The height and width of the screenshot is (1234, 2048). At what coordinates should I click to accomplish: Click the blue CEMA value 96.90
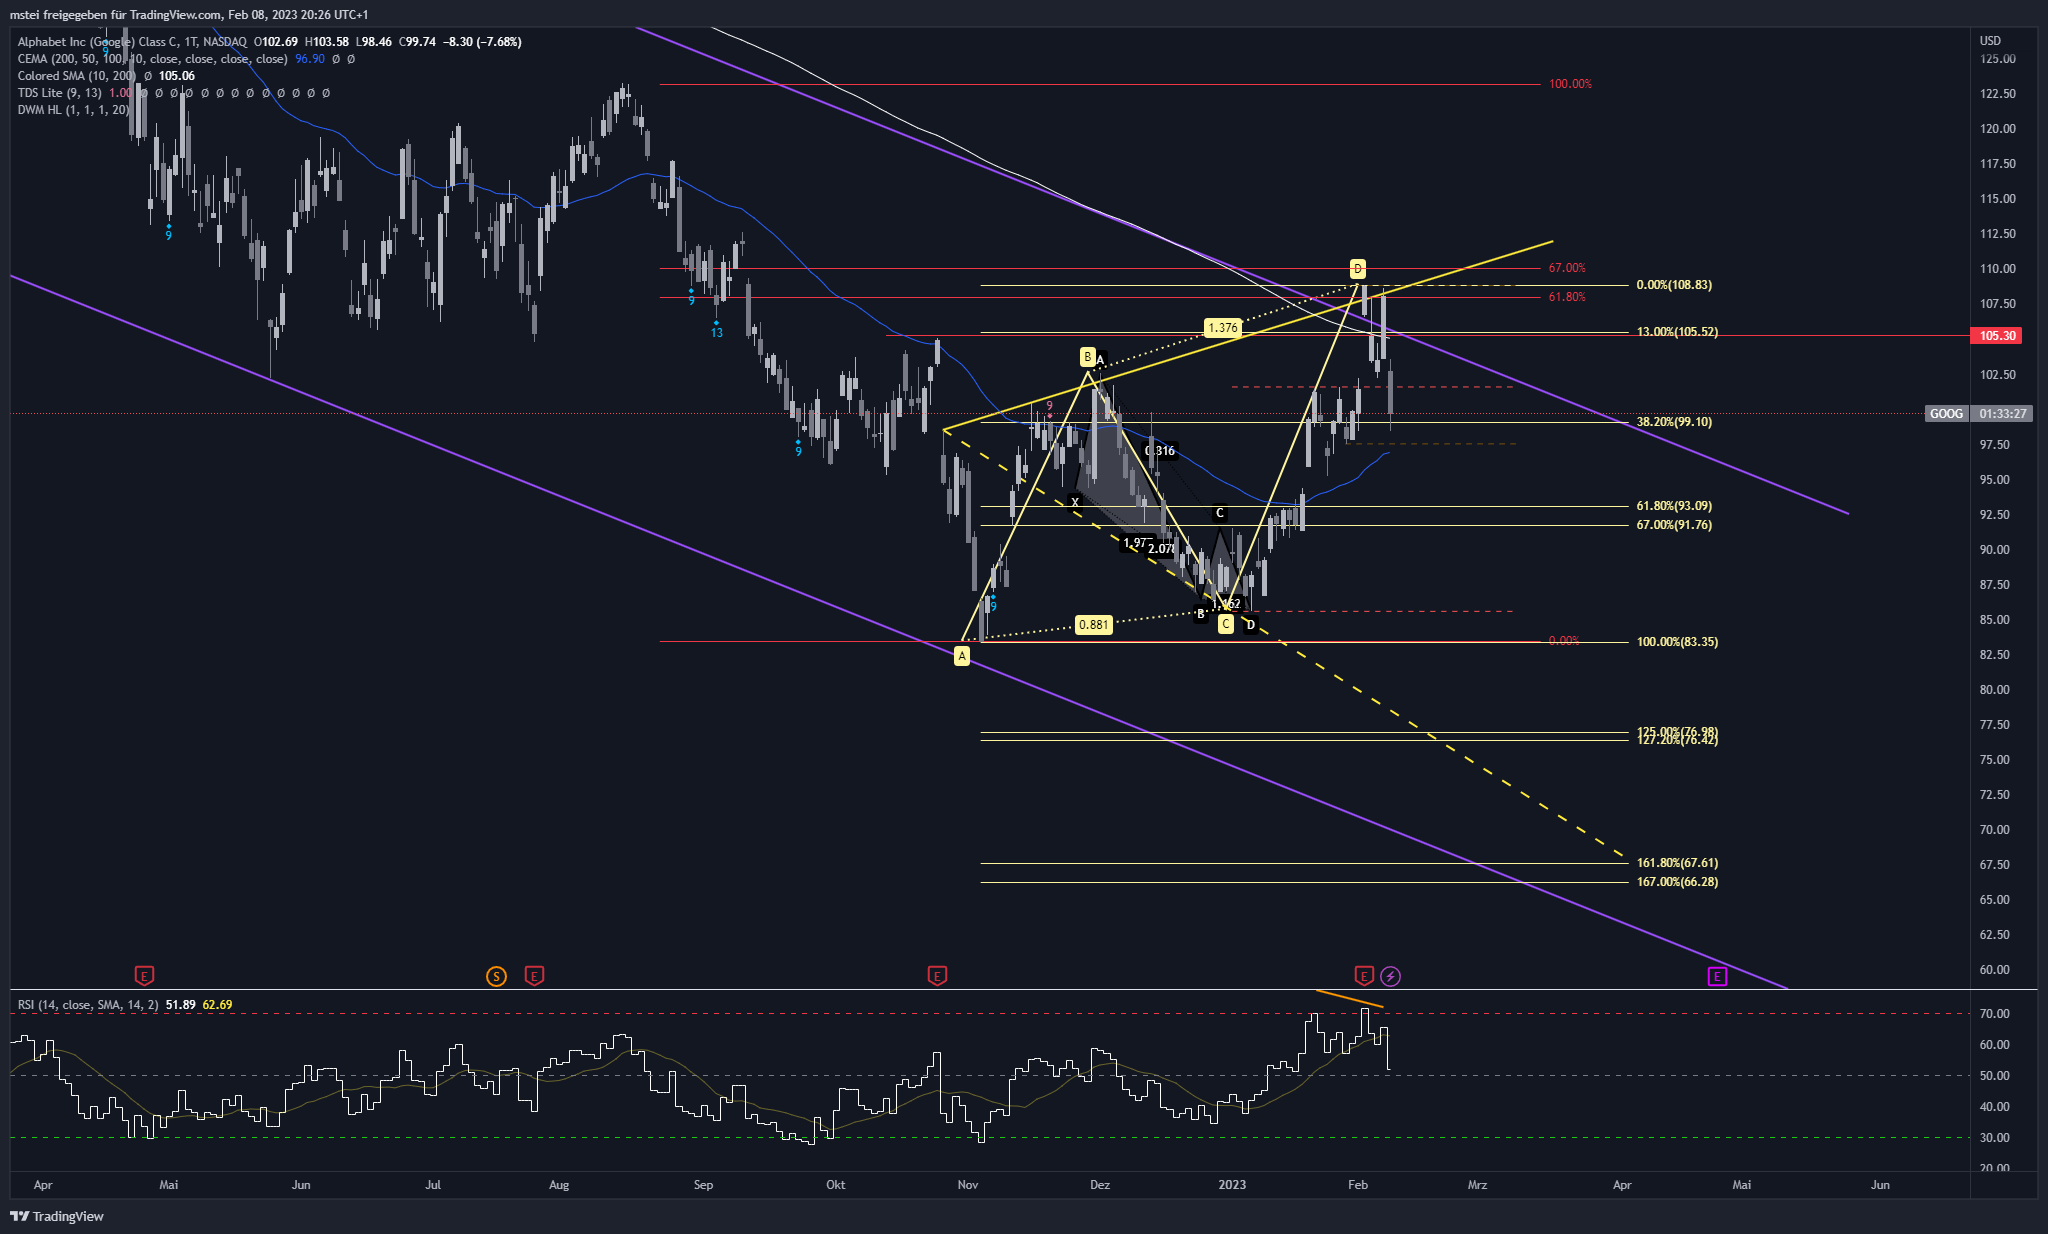coord(310,59)
